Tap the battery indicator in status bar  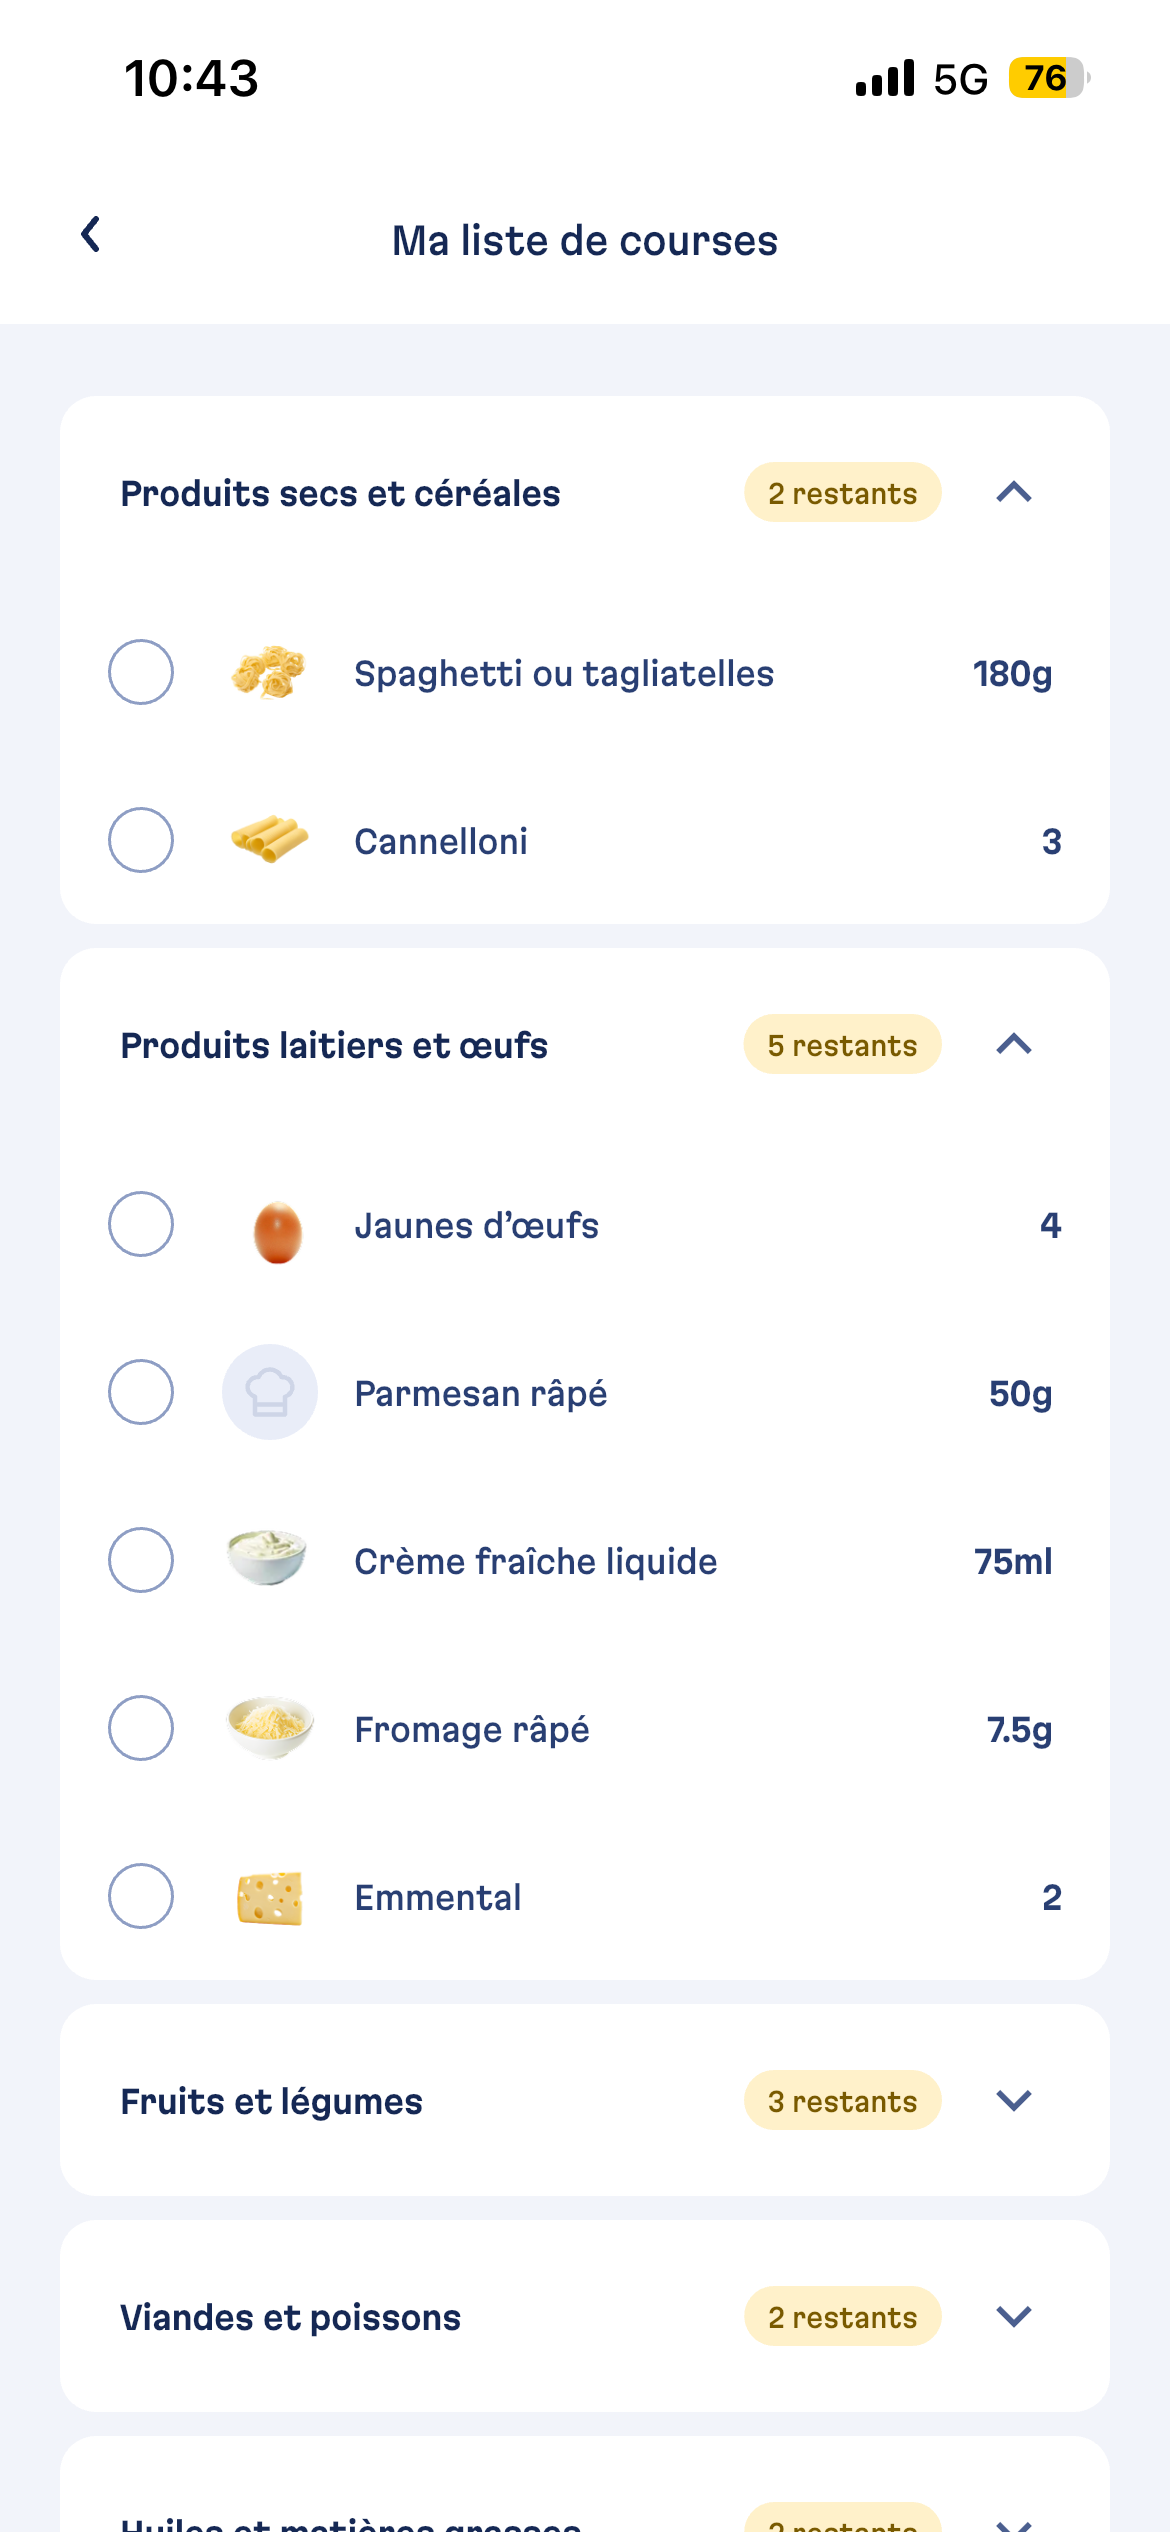tap(1047, 78)
